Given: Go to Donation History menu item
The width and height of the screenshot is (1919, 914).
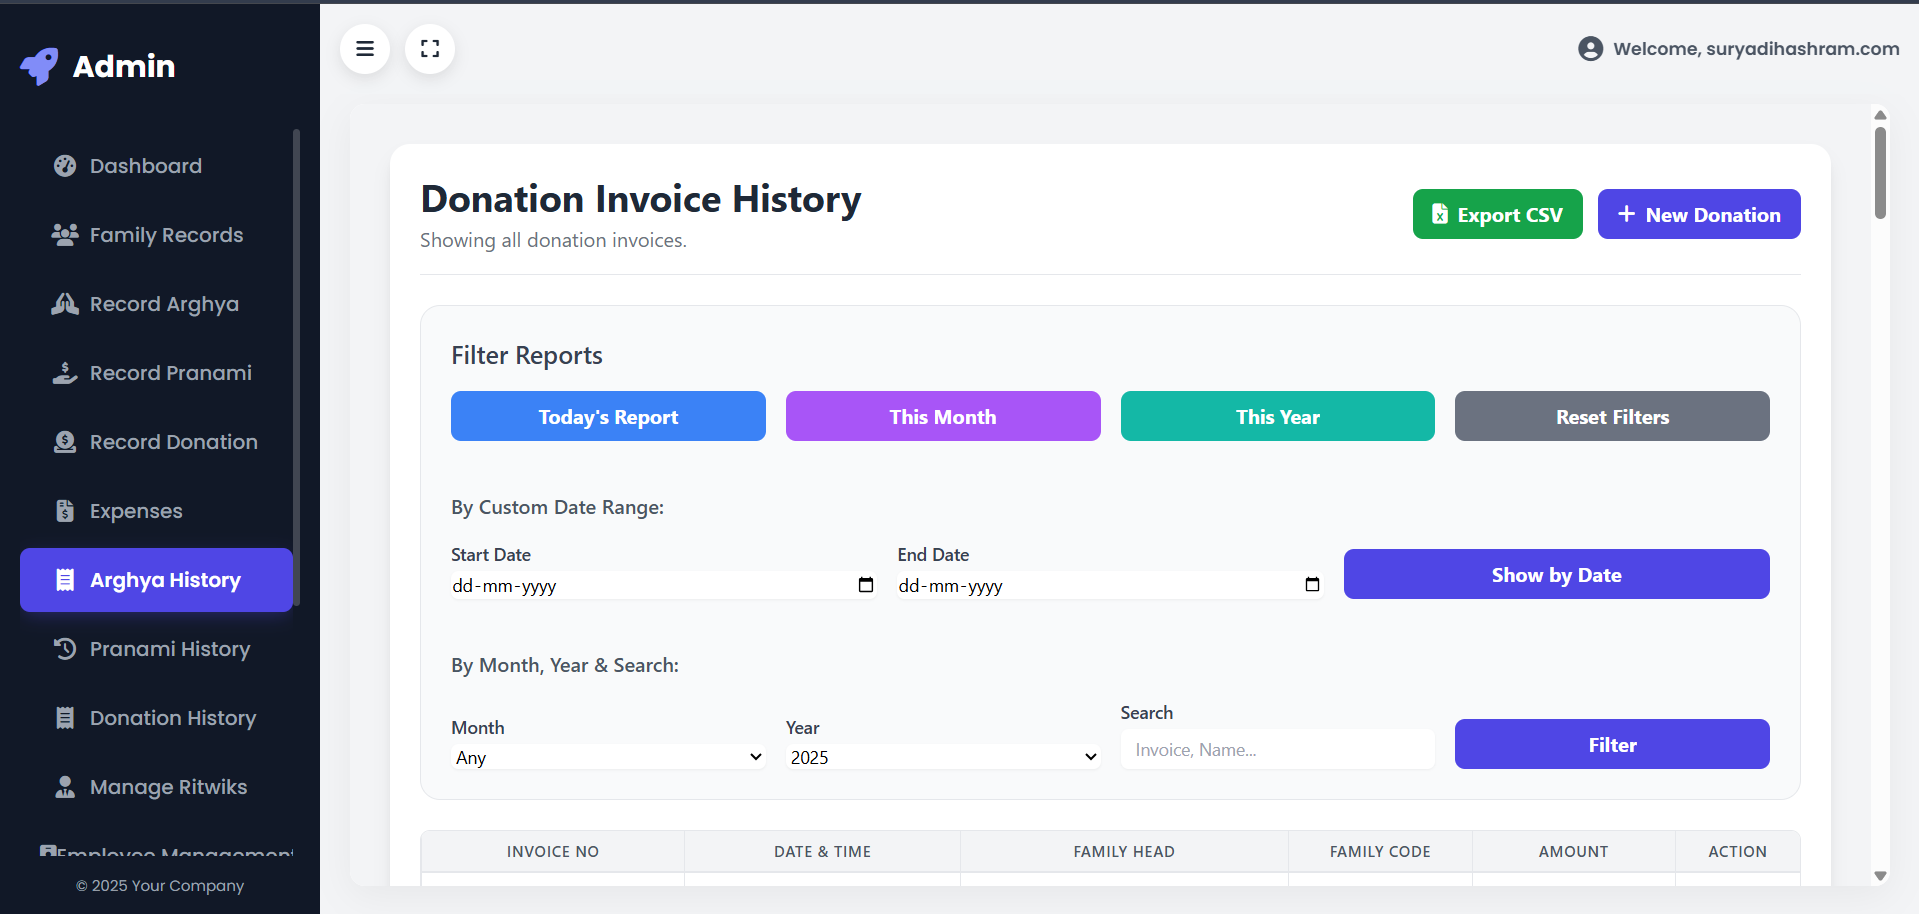Looking at the screenshot, I should pos(172,718).
